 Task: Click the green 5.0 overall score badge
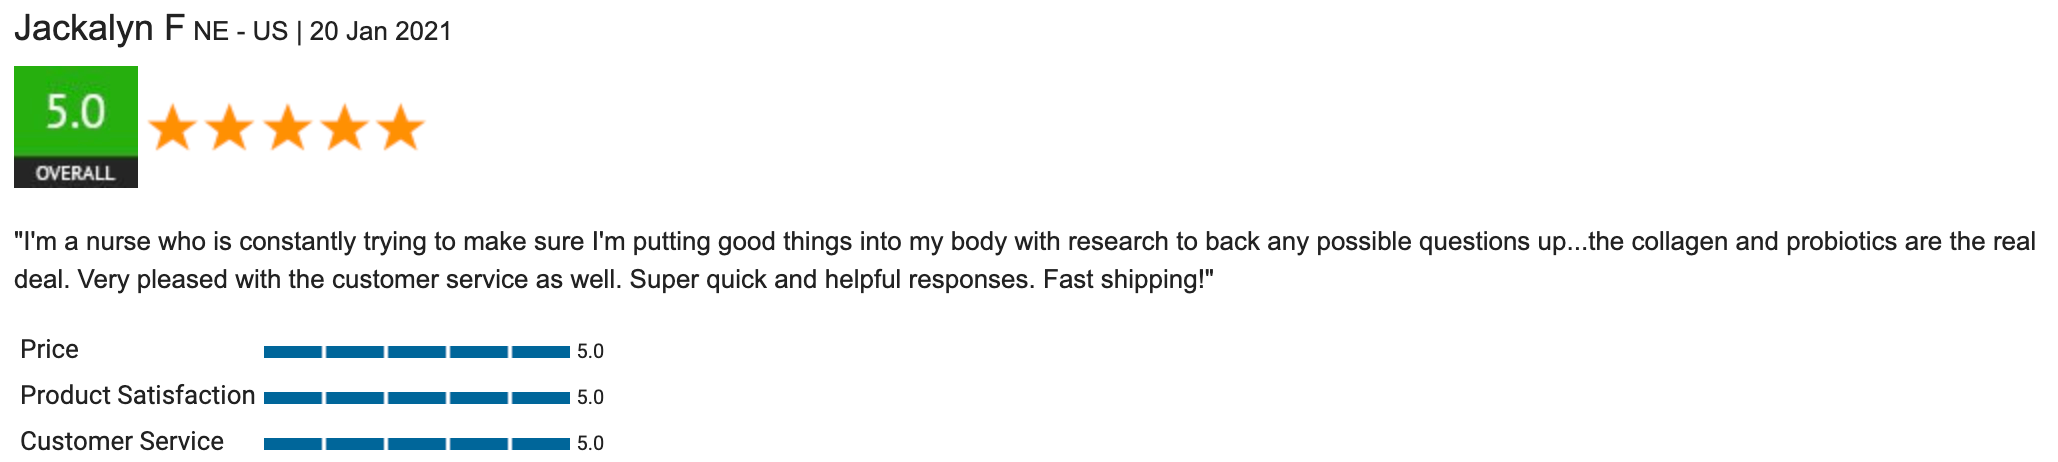point(76,112)
